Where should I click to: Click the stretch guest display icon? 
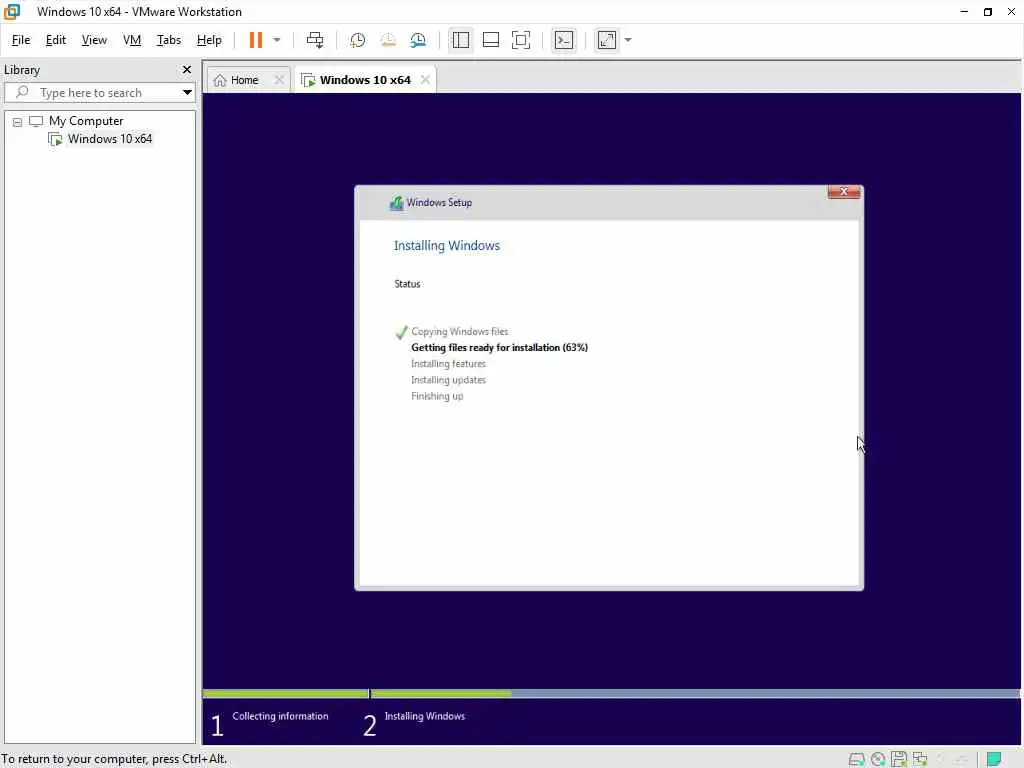[x=607, y=40]
